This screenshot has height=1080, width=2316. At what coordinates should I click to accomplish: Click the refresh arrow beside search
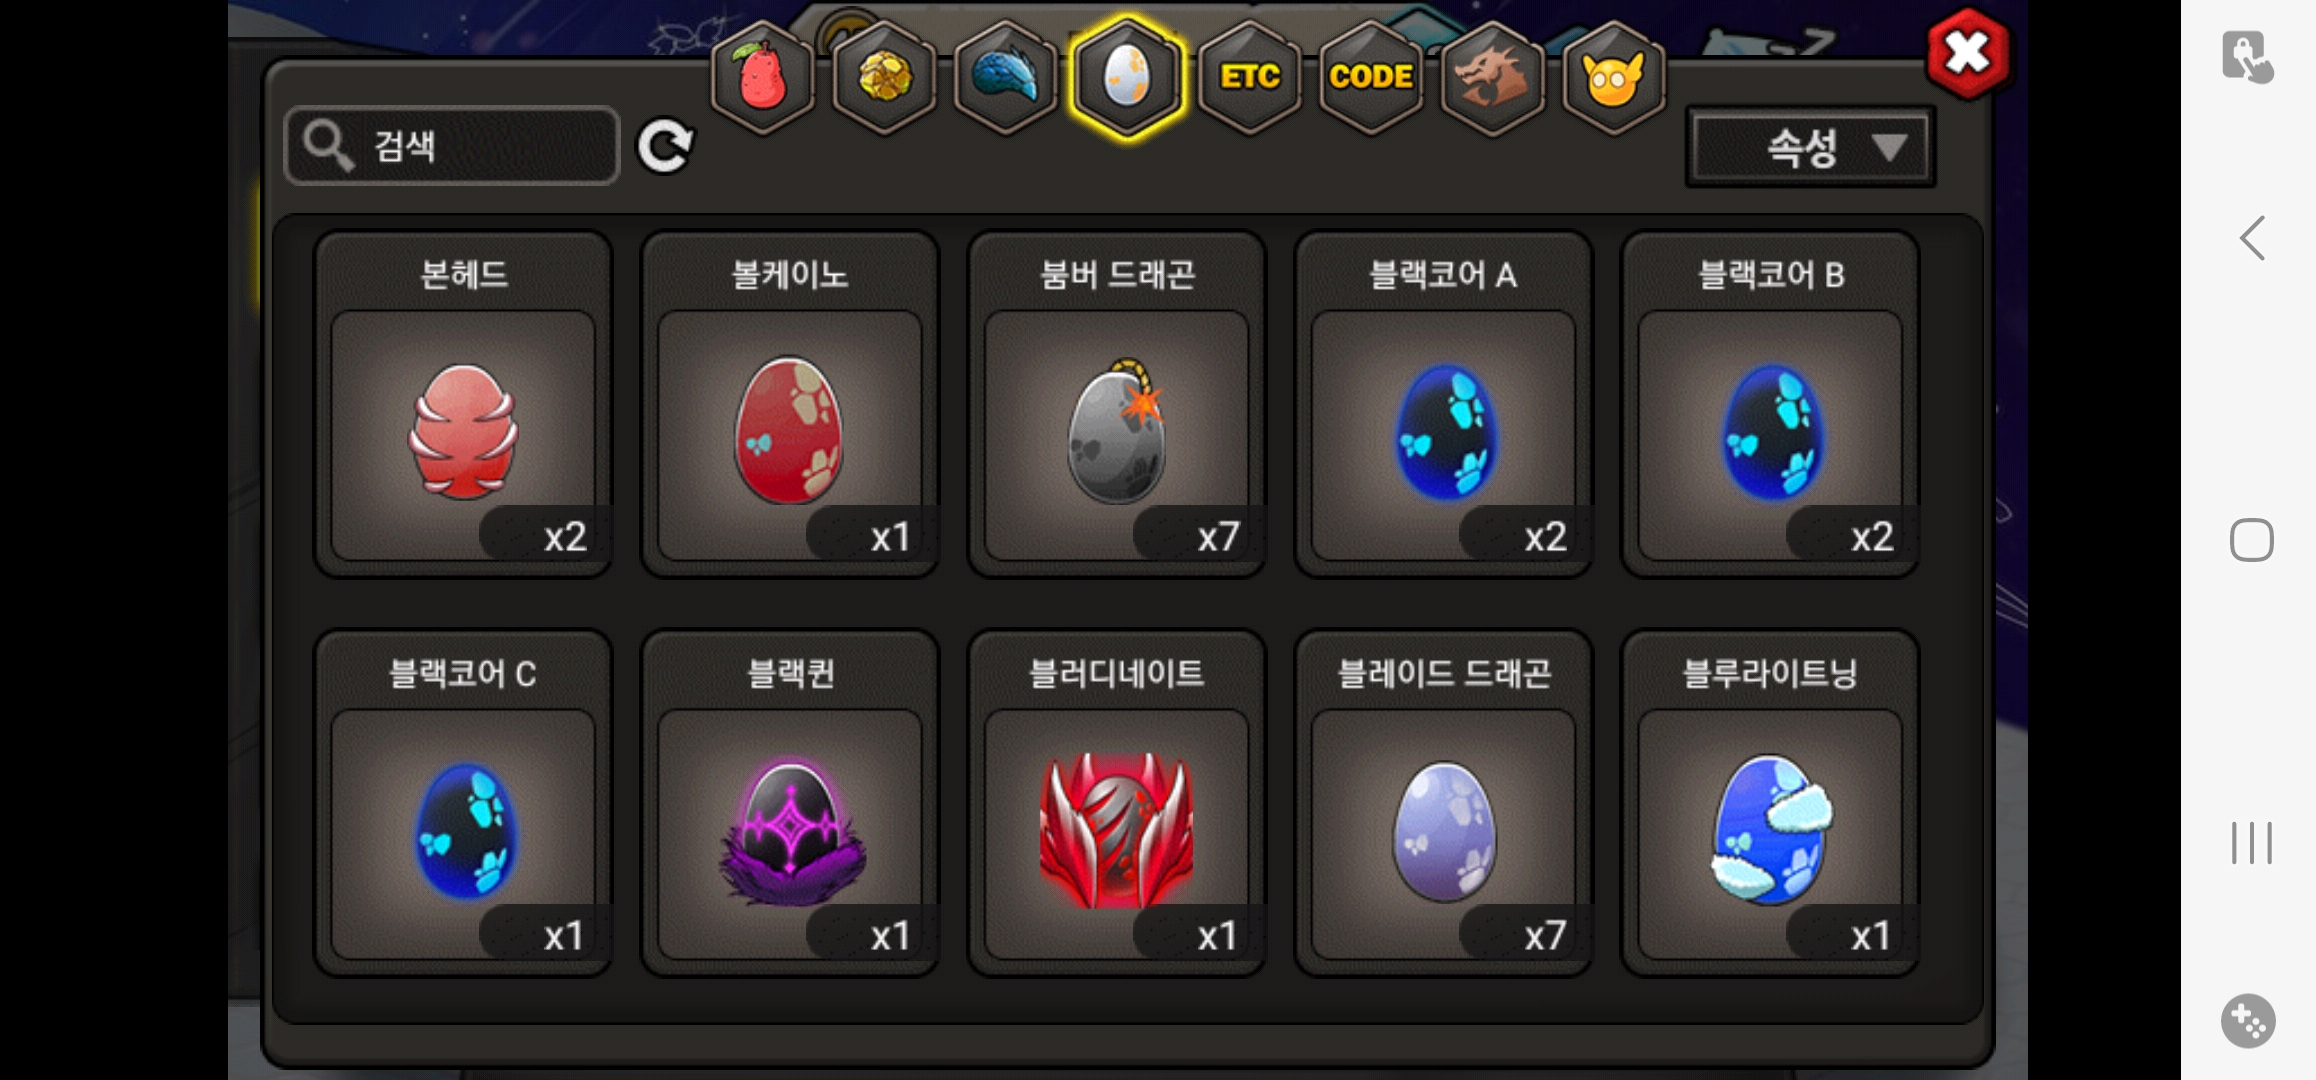665,147
